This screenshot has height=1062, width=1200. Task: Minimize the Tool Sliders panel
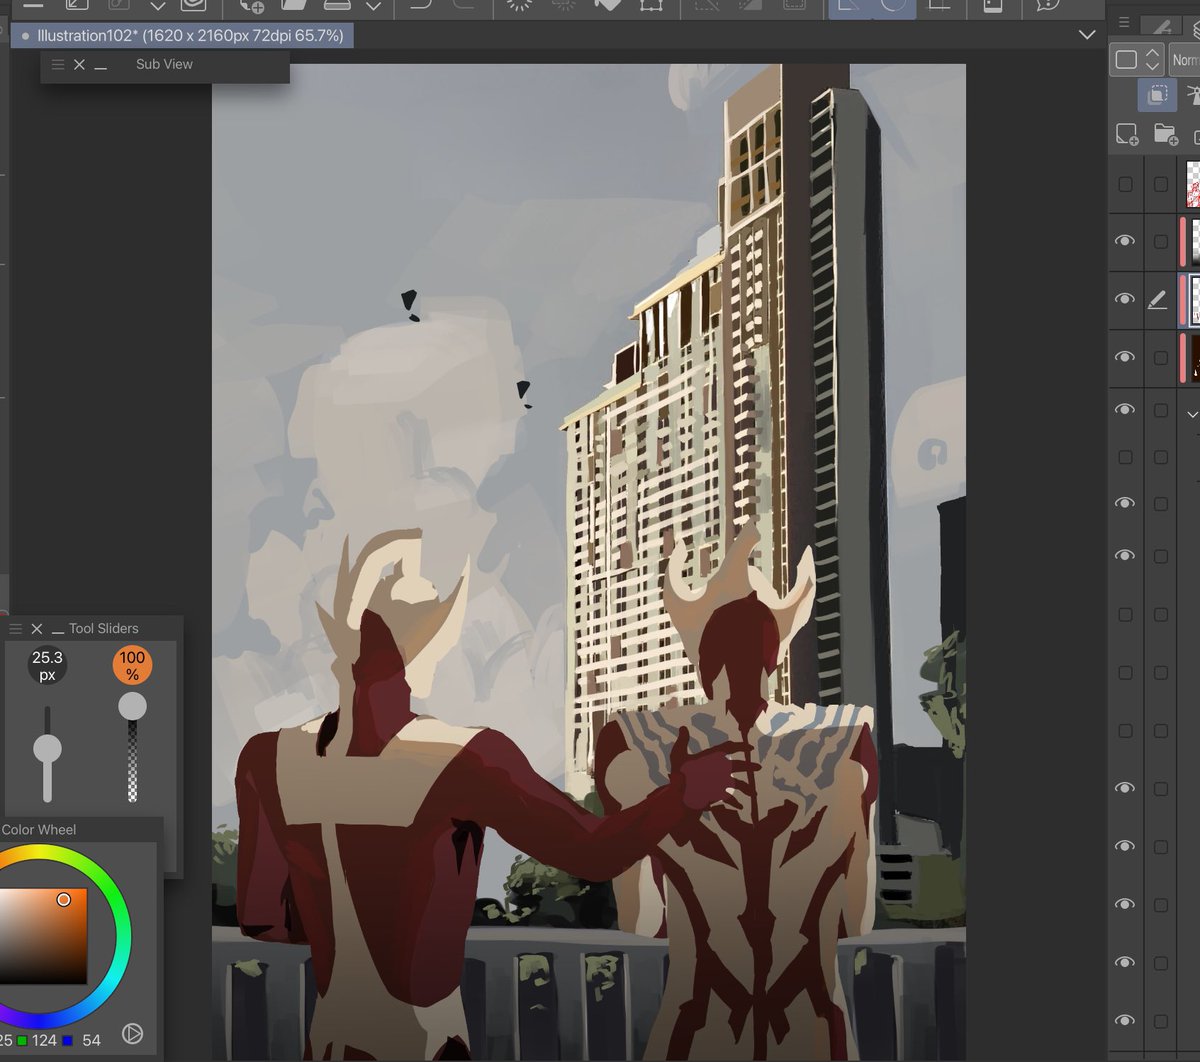click(x=57, y=630)
